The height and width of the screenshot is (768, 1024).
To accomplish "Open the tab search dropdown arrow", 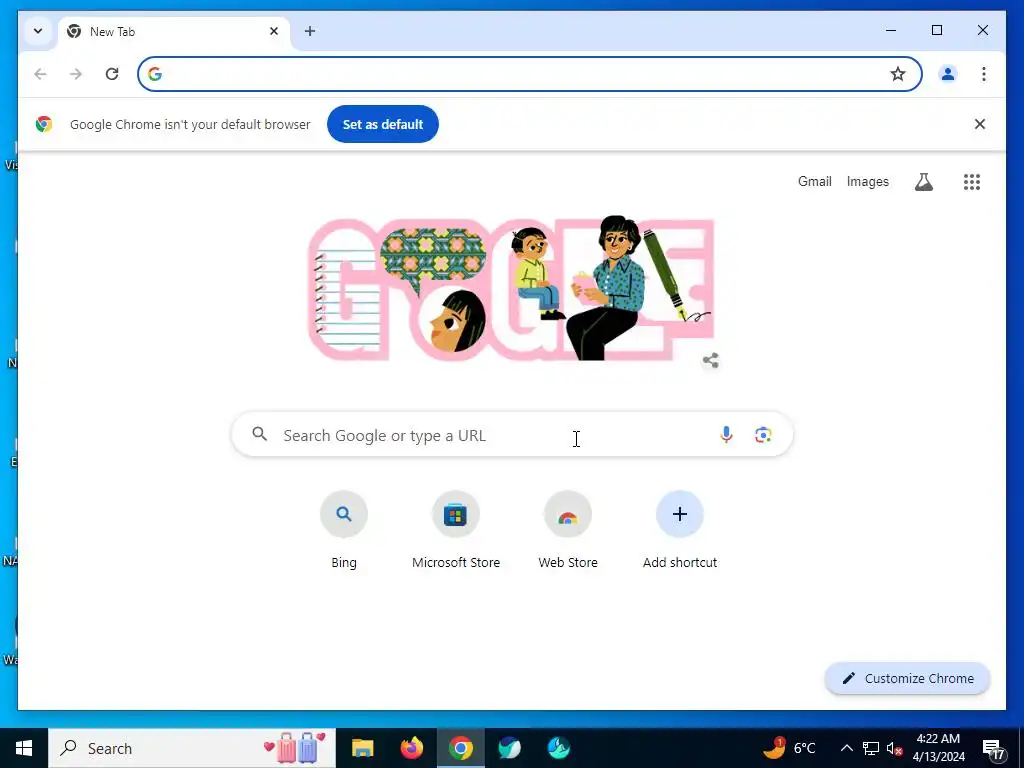I will pyautogui.click(x=38, y=31).
